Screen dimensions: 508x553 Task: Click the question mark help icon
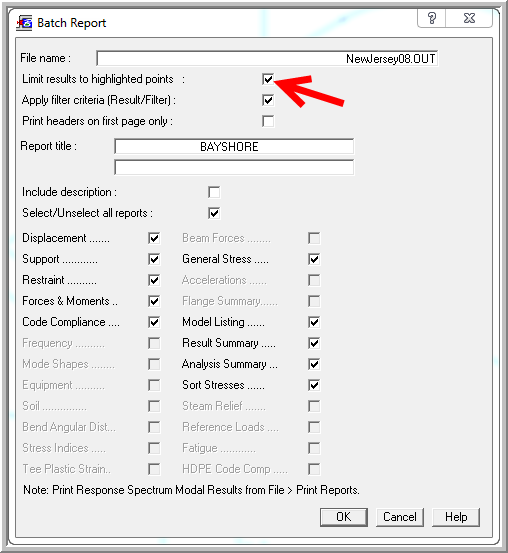tap(431, 18)
